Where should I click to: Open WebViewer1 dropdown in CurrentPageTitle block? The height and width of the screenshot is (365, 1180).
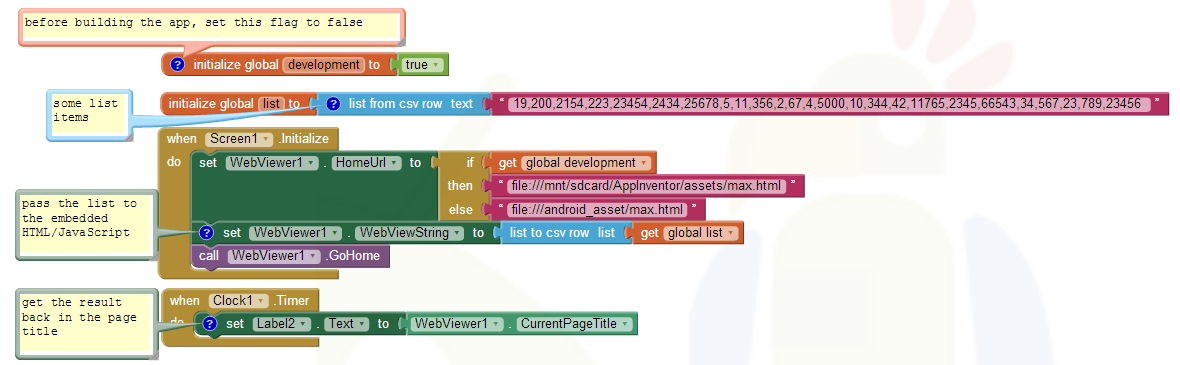click(458, 324)
